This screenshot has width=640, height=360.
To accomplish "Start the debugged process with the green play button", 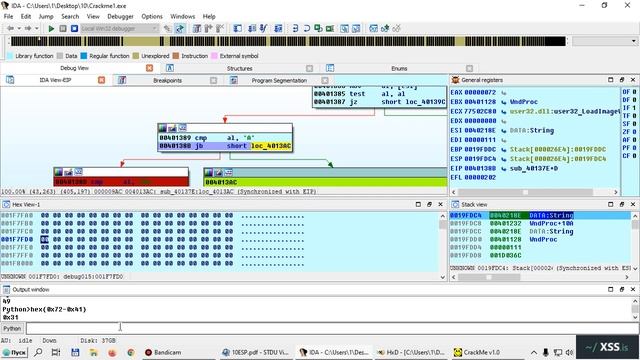I will tap(51, 29).
